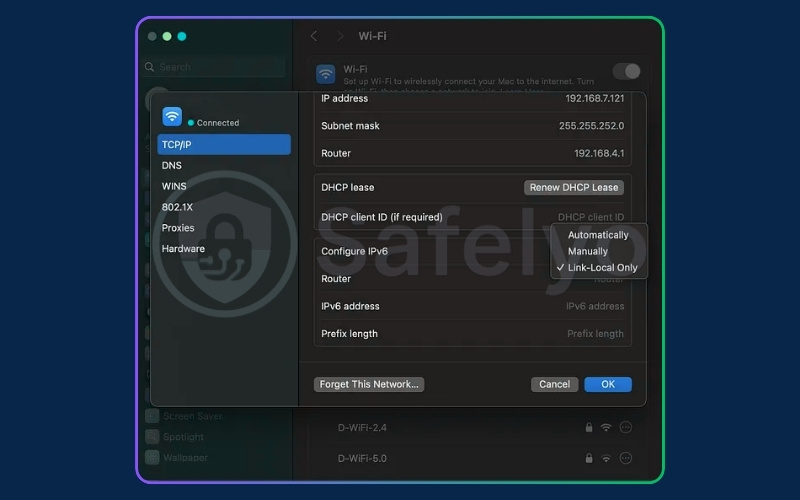Click the back arrow in Wi-Fi window
The image size is (800, 500).
[314, 36]
